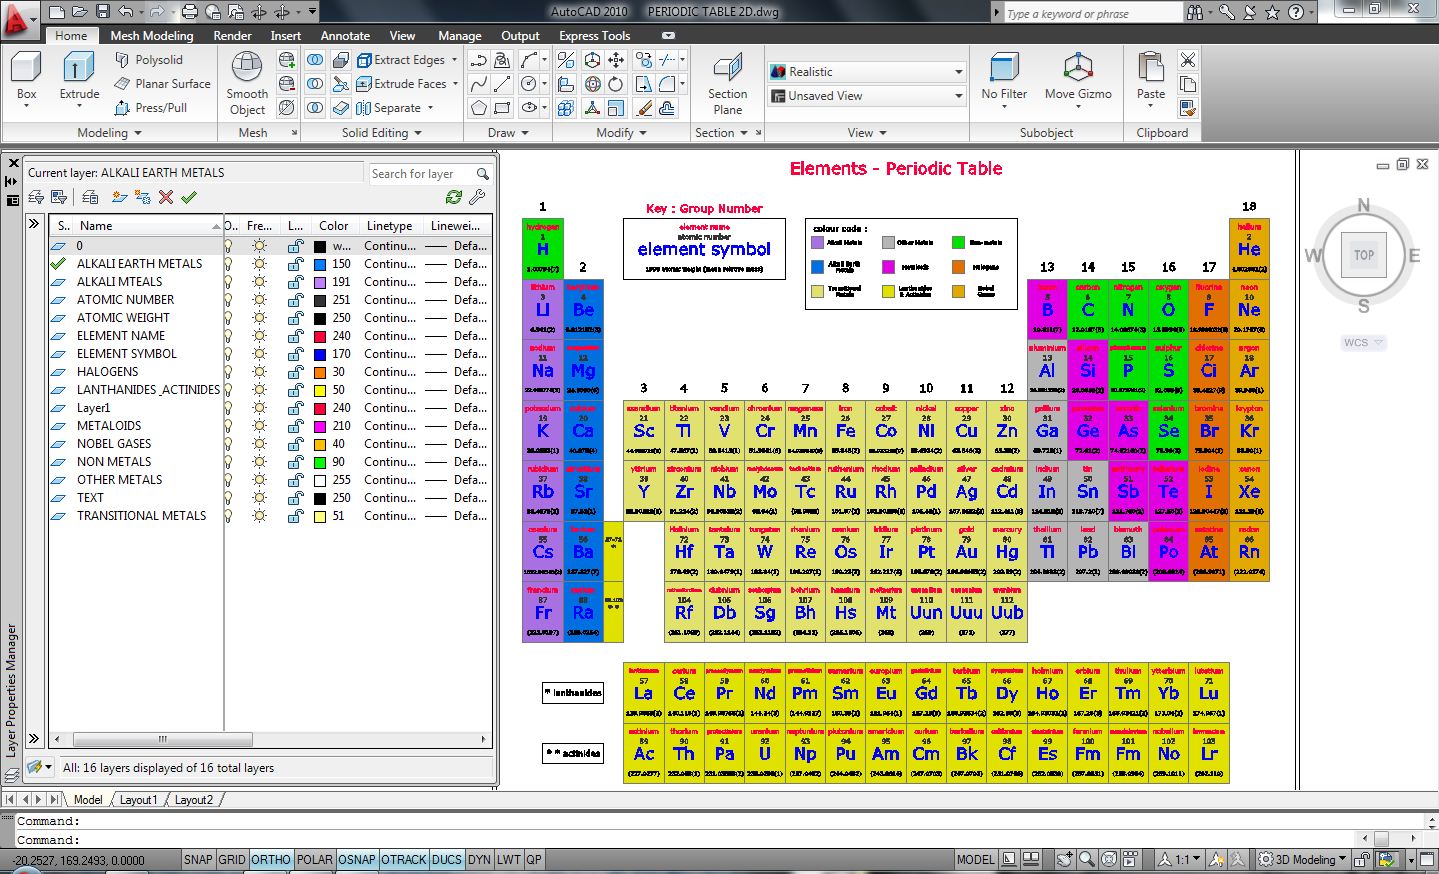Sort layers by the Name column header
The image size is (1439, 874).
point(148,226)
